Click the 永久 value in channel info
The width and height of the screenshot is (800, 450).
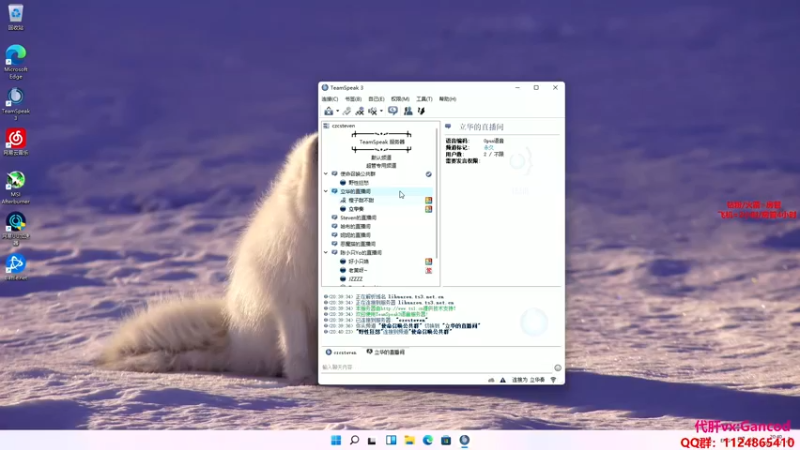tap(489, 147)
